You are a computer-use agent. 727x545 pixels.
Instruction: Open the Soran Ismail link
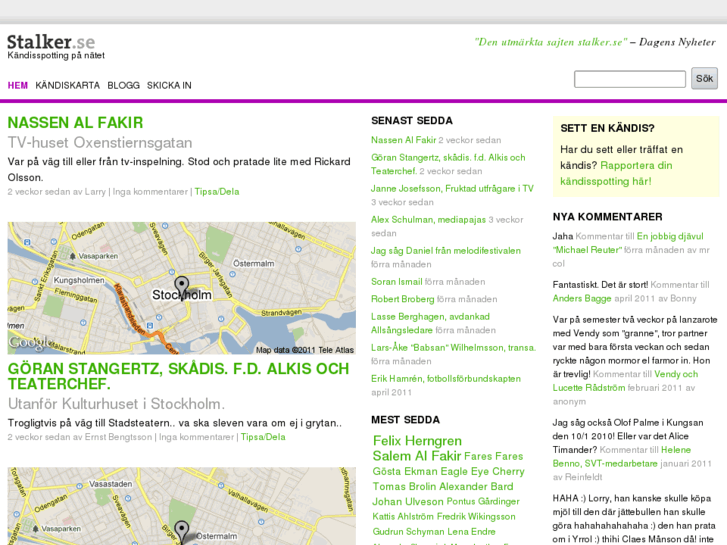(x=396, y=282)
